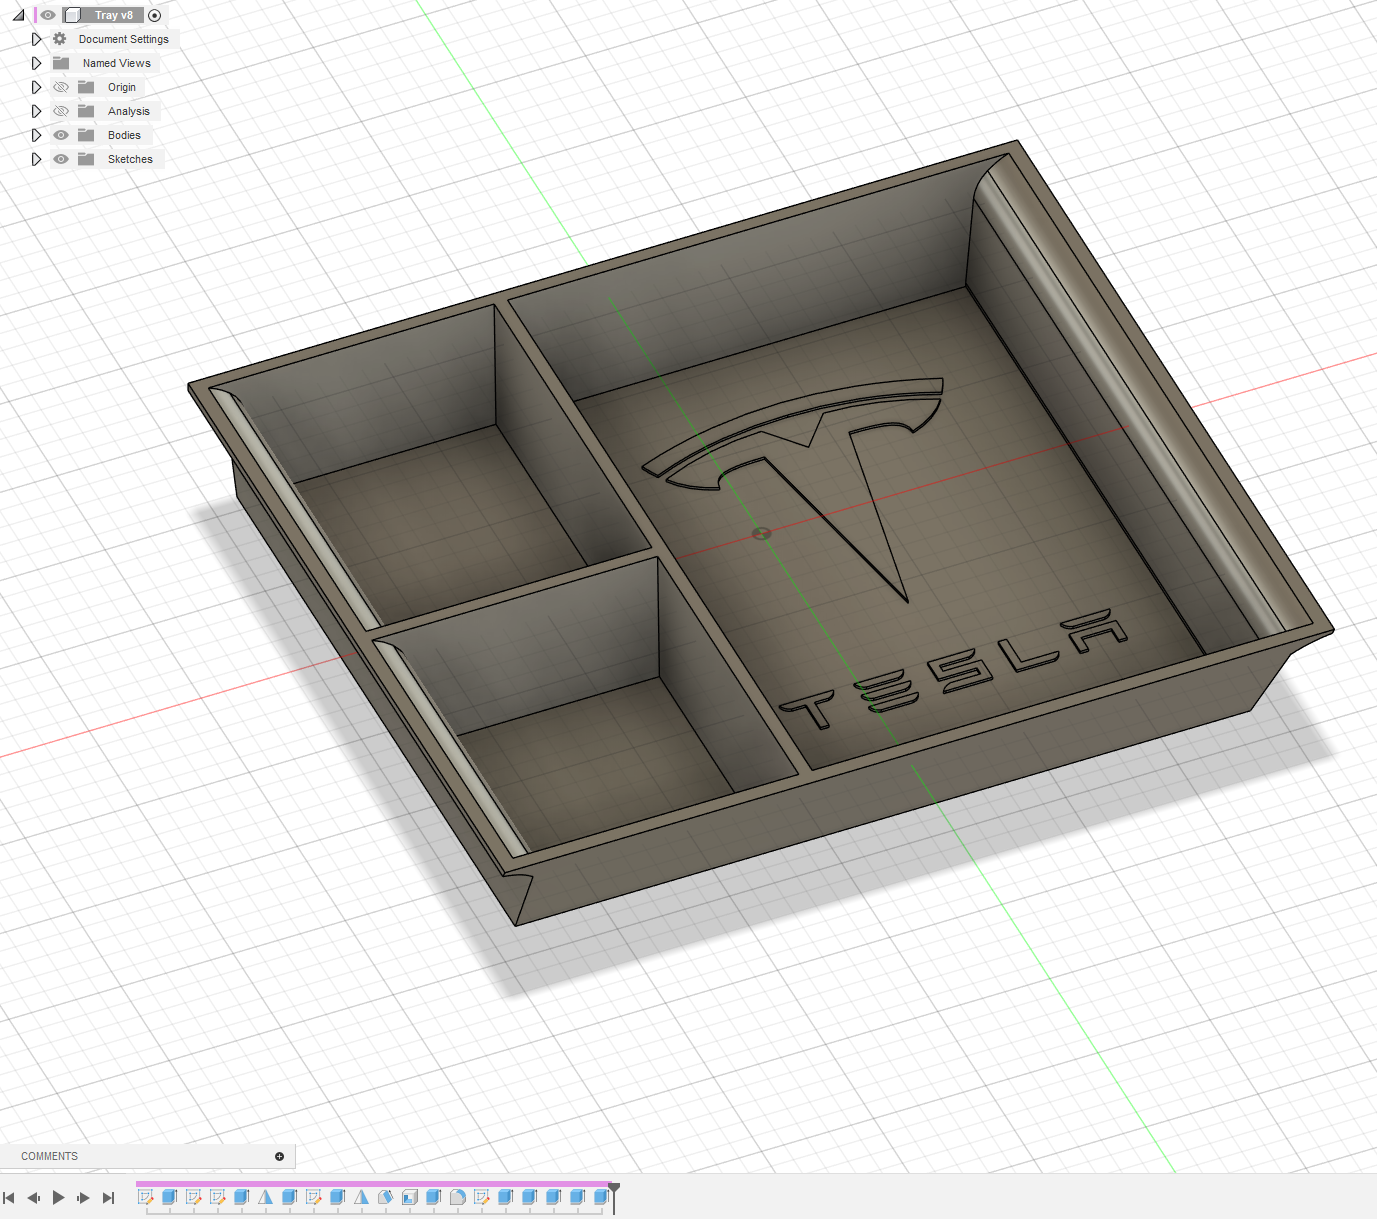1377x1219 pixels.
Task: Click the Origin folder icon
Action: (x=86, y=87)
